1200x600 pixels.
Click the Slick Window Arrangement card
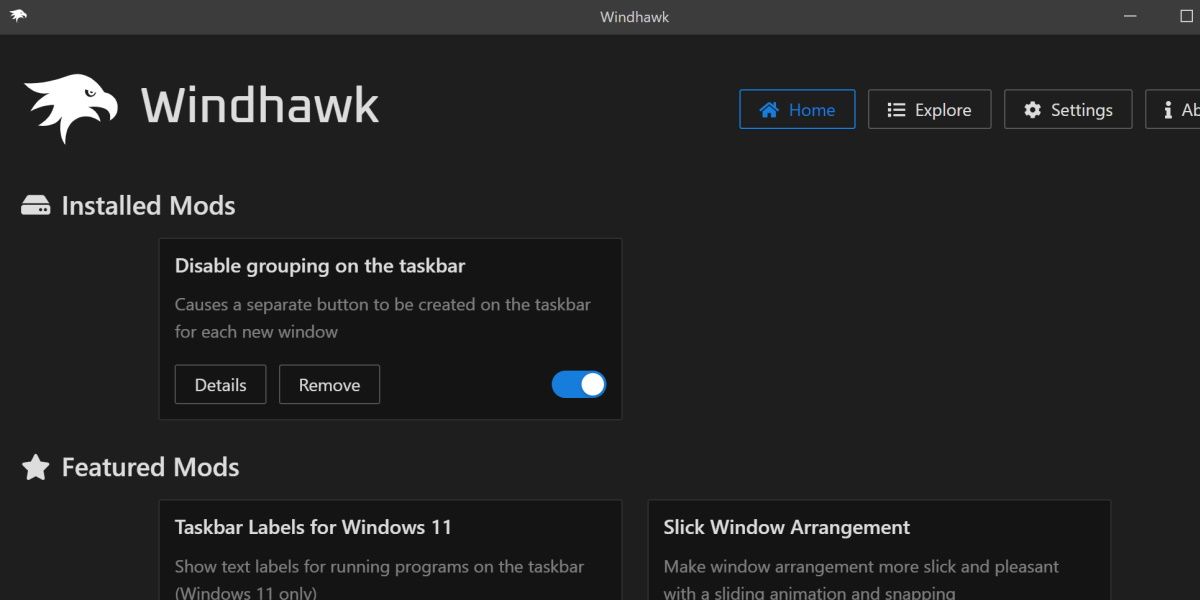pyautogui.click(x=879, y=550)
